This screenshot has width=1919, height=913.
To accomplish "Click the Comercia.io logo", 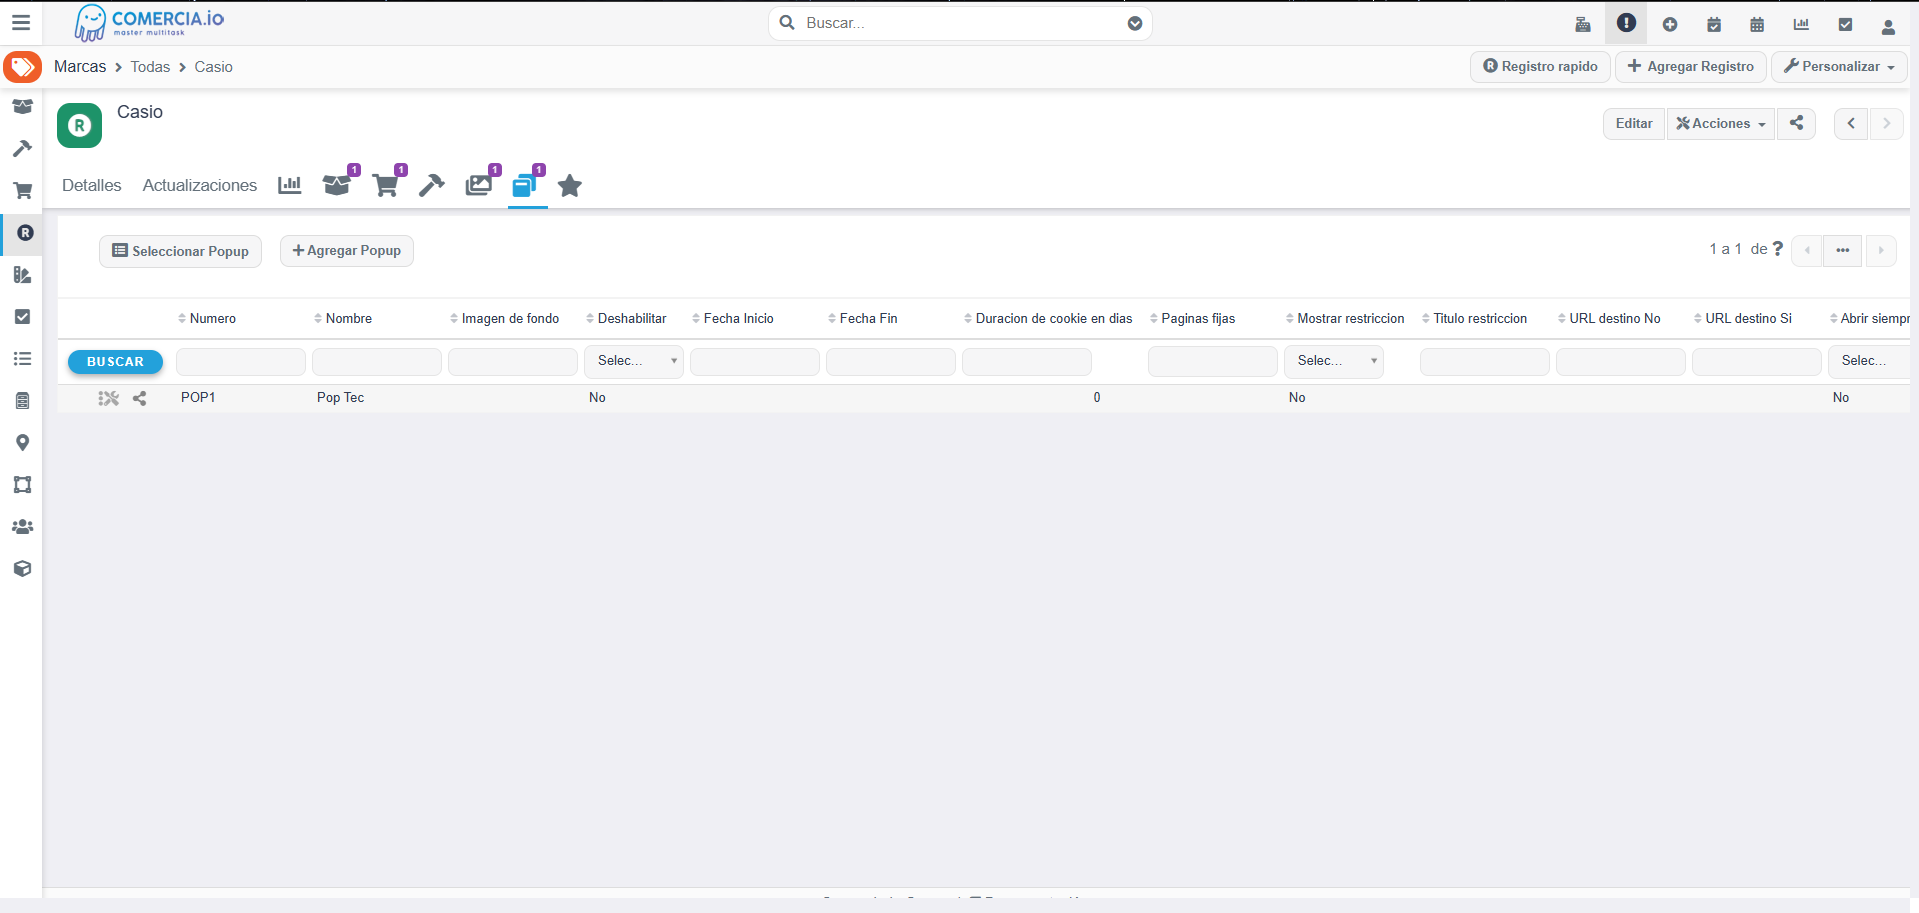I will point(149,23).
